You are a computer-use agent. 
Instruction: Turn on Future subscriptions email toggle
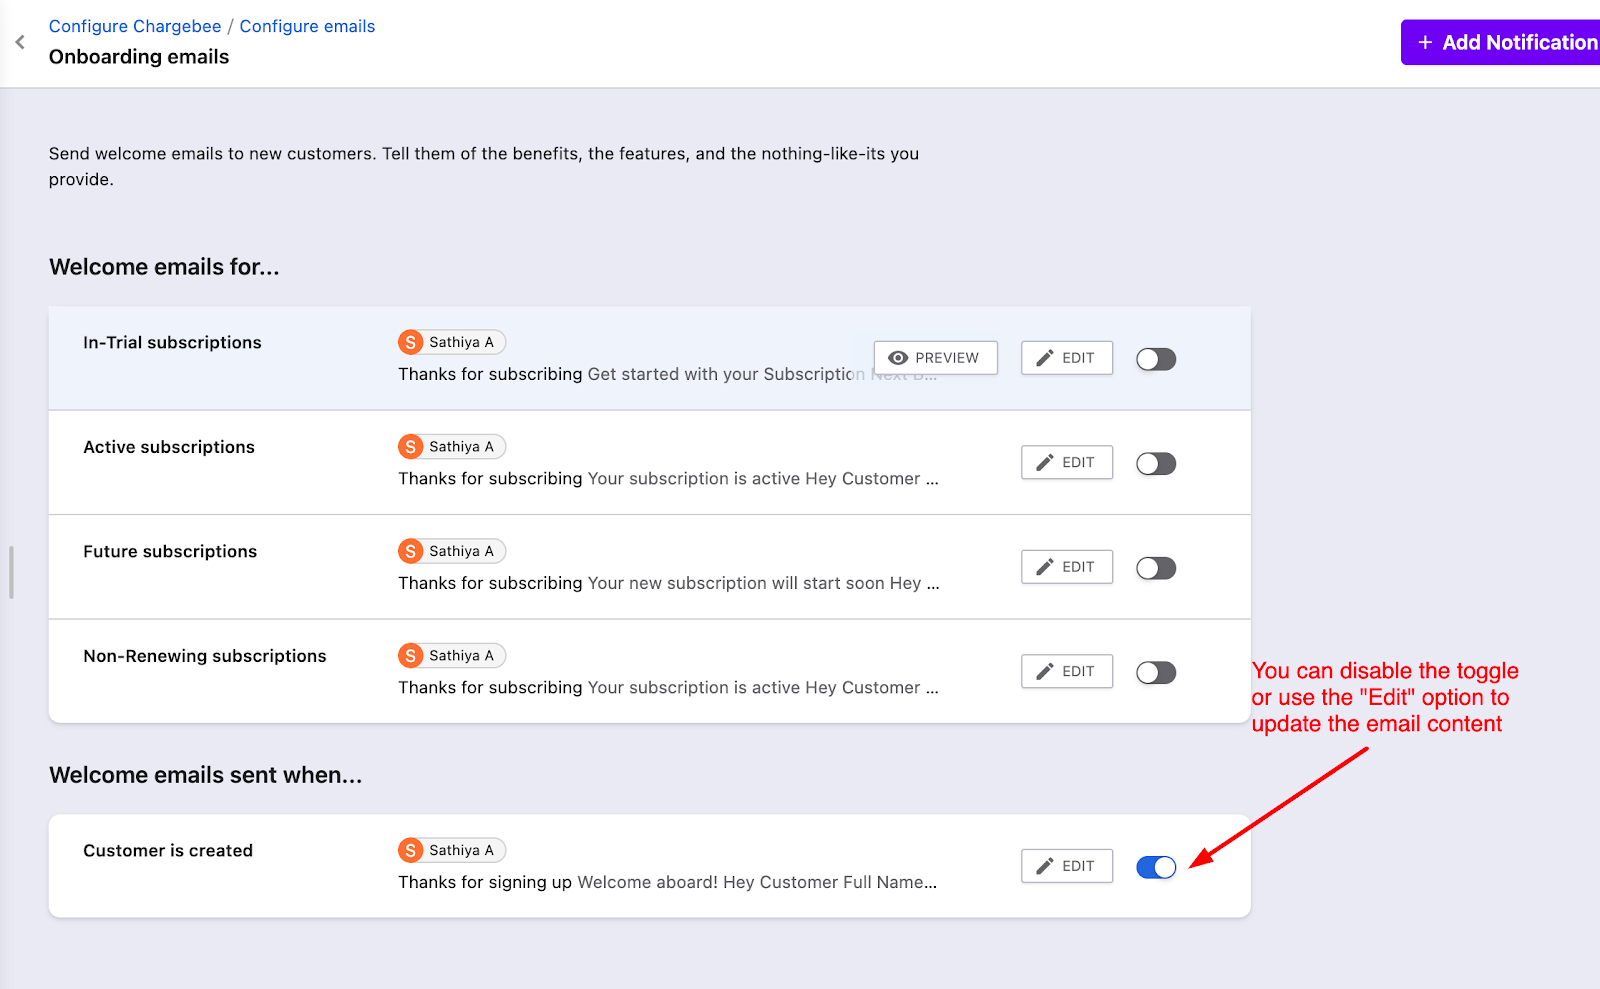pos(1156,568)
